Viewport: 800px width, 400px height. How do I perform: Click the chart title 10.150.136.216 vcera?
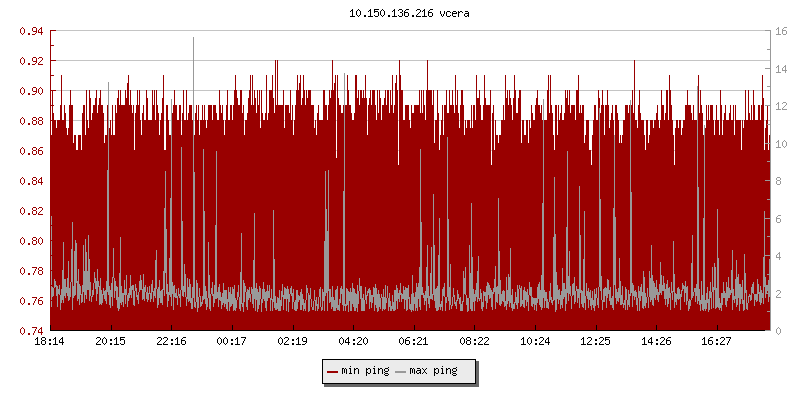(400, 13)
